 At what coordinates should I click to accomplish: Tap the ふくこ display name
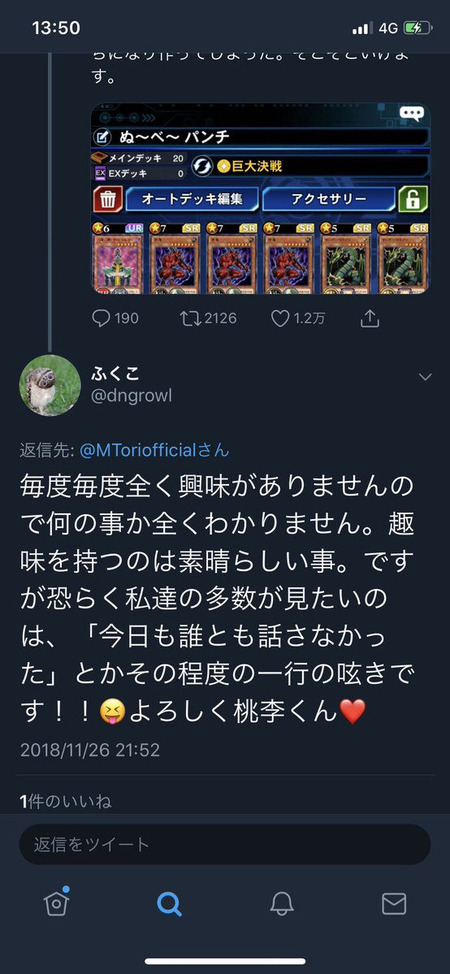[115, 373]
